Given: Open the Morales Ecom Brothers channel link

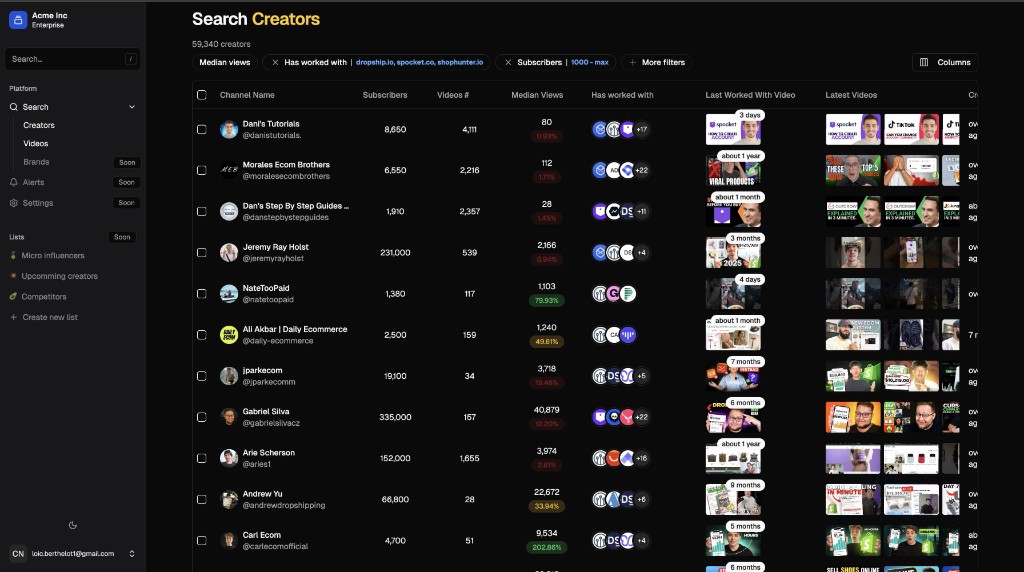Looking at the screenshot, I should [x=286, y=165].
